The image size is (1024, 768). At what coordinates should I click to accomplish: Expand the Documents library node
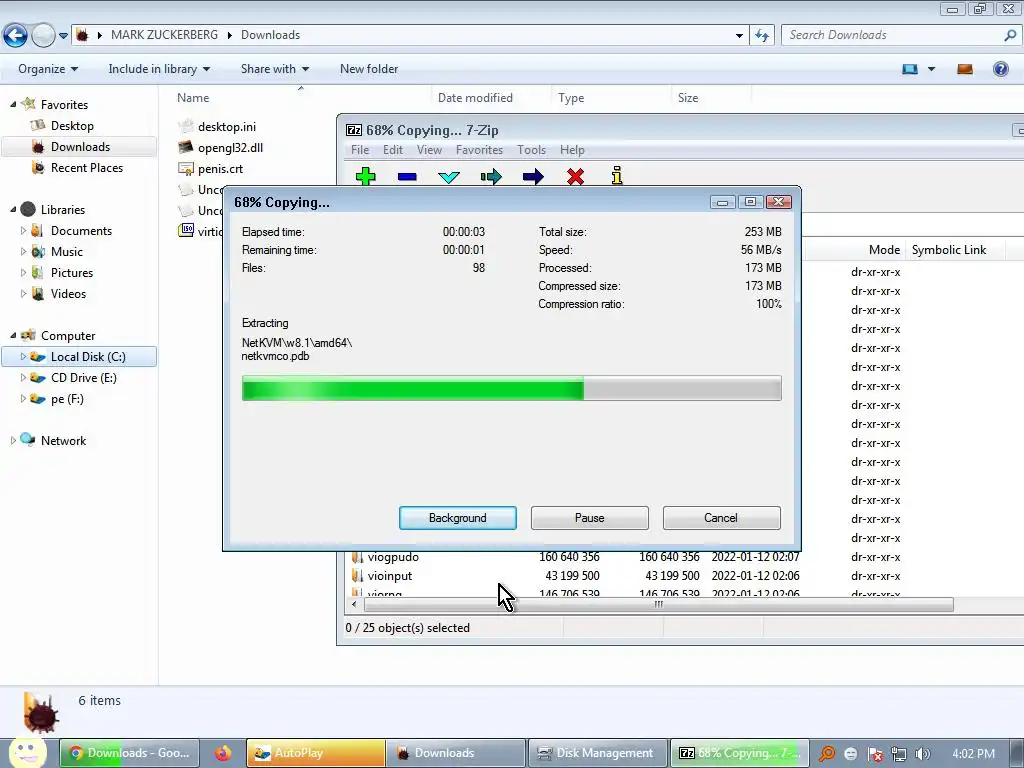23,231
